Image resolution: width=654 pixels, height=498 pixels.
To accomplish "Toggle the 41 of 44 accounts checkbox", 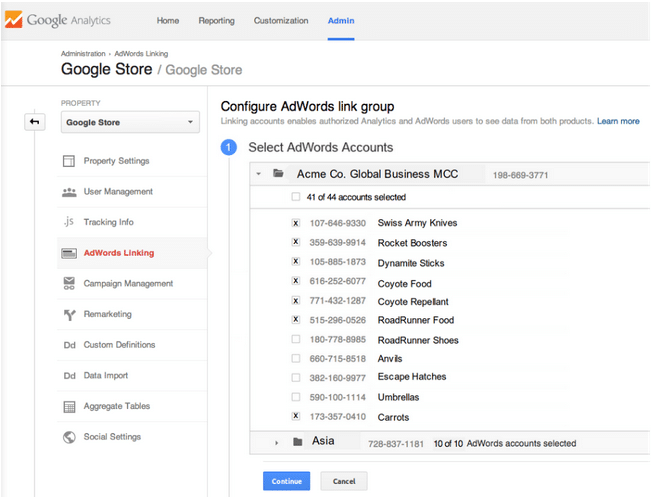I will 296,196.
